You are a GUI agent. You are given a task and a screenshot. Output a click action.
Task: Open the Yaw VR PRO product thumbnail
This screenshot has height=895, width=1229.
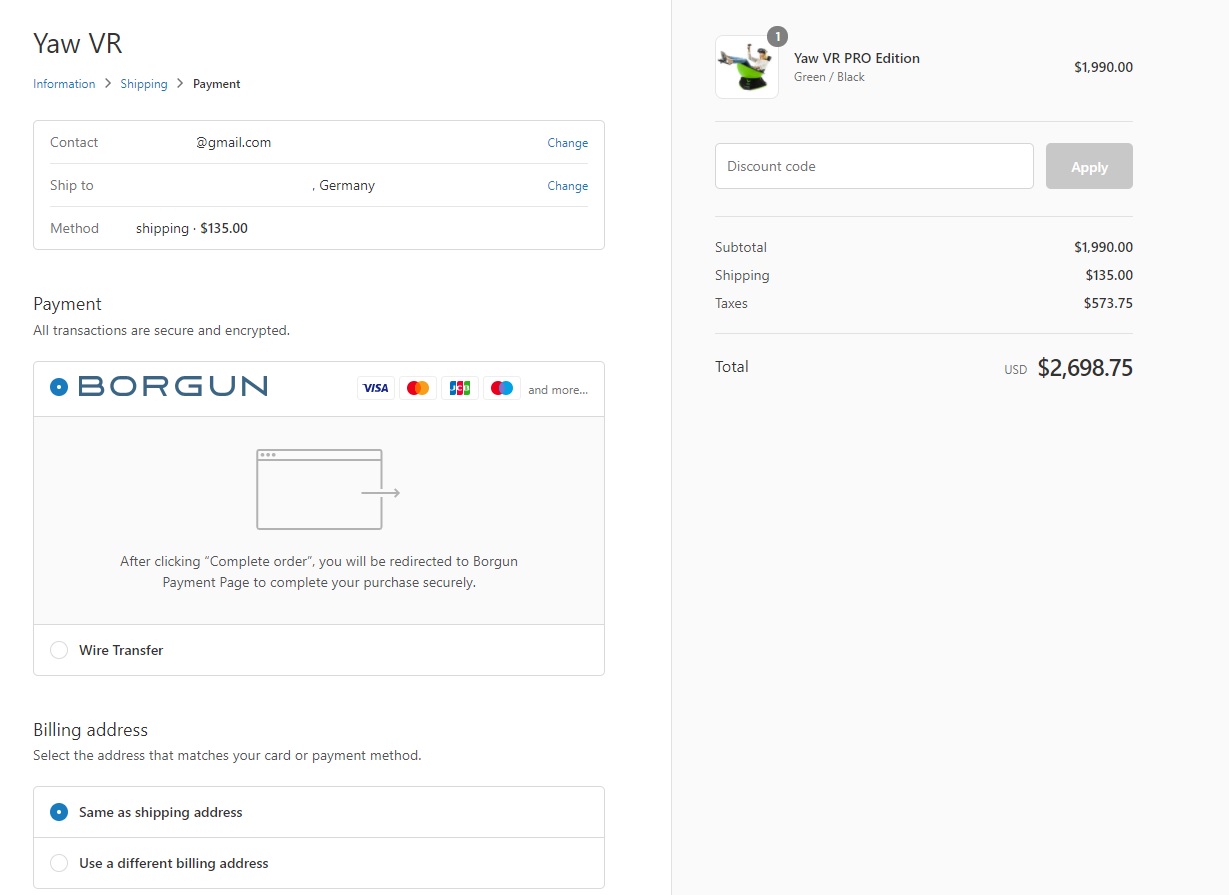[747, 67]
